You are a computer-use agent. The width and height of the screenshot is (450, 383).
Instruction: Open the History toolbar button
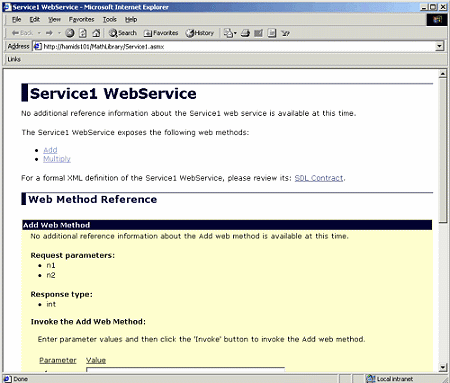click(x=200, y=33)
